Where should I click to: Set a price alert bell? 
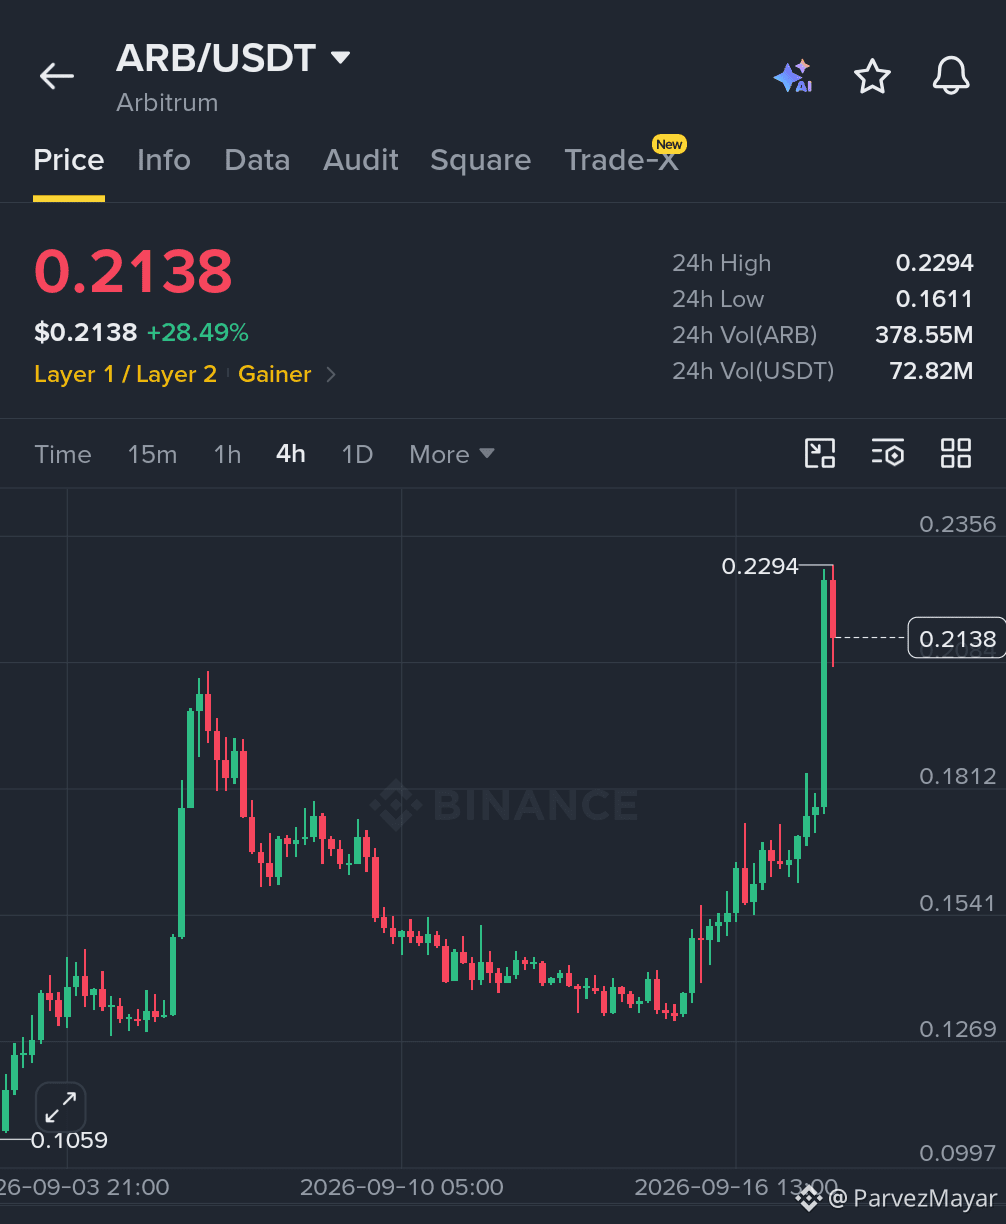[x=951, y=76]
